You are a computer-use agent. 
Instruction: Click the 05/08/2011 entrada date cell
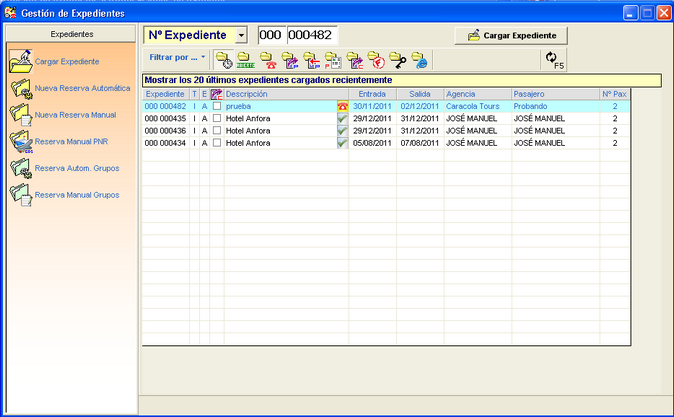pos(373,143)
